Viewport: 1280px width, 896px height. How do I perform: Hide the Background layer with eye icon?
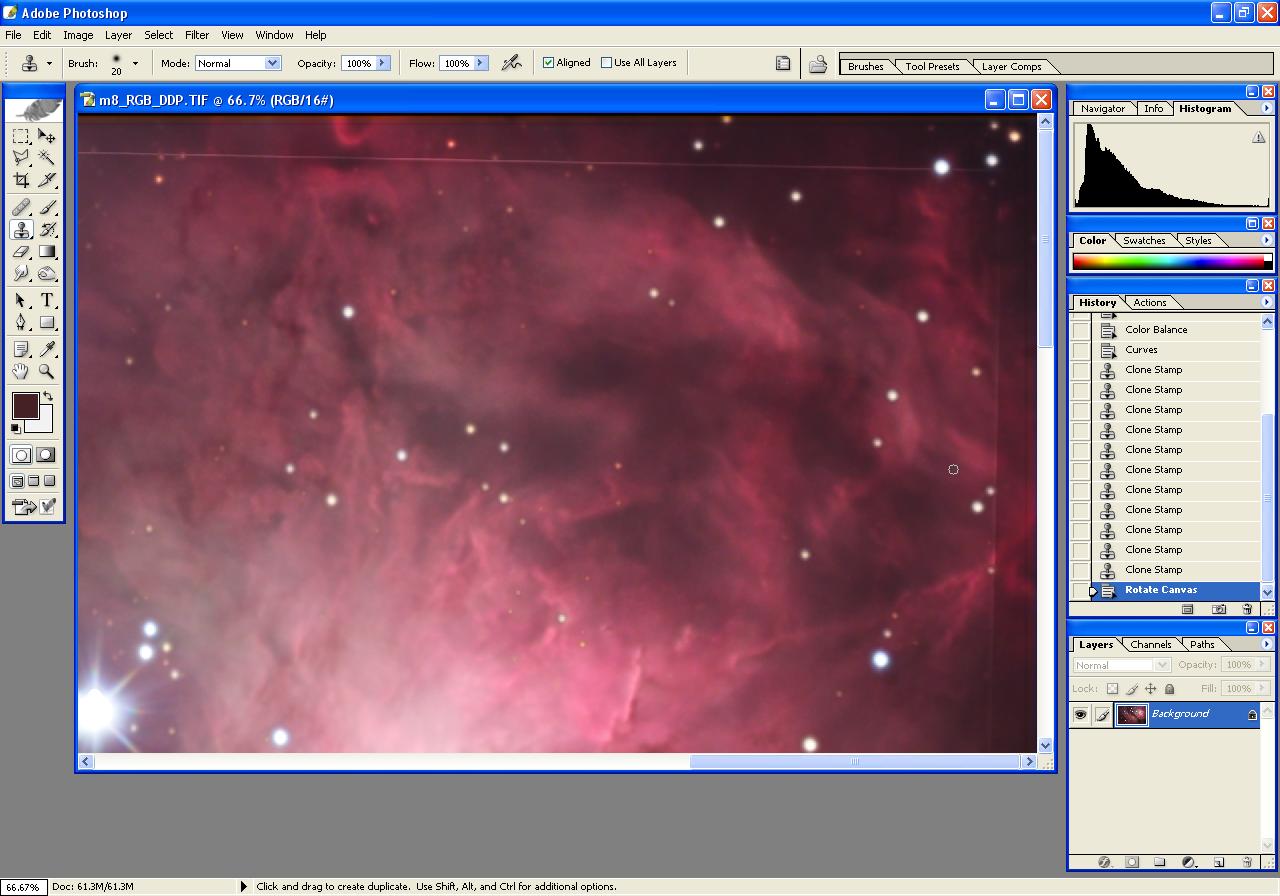coord(1080,714)
